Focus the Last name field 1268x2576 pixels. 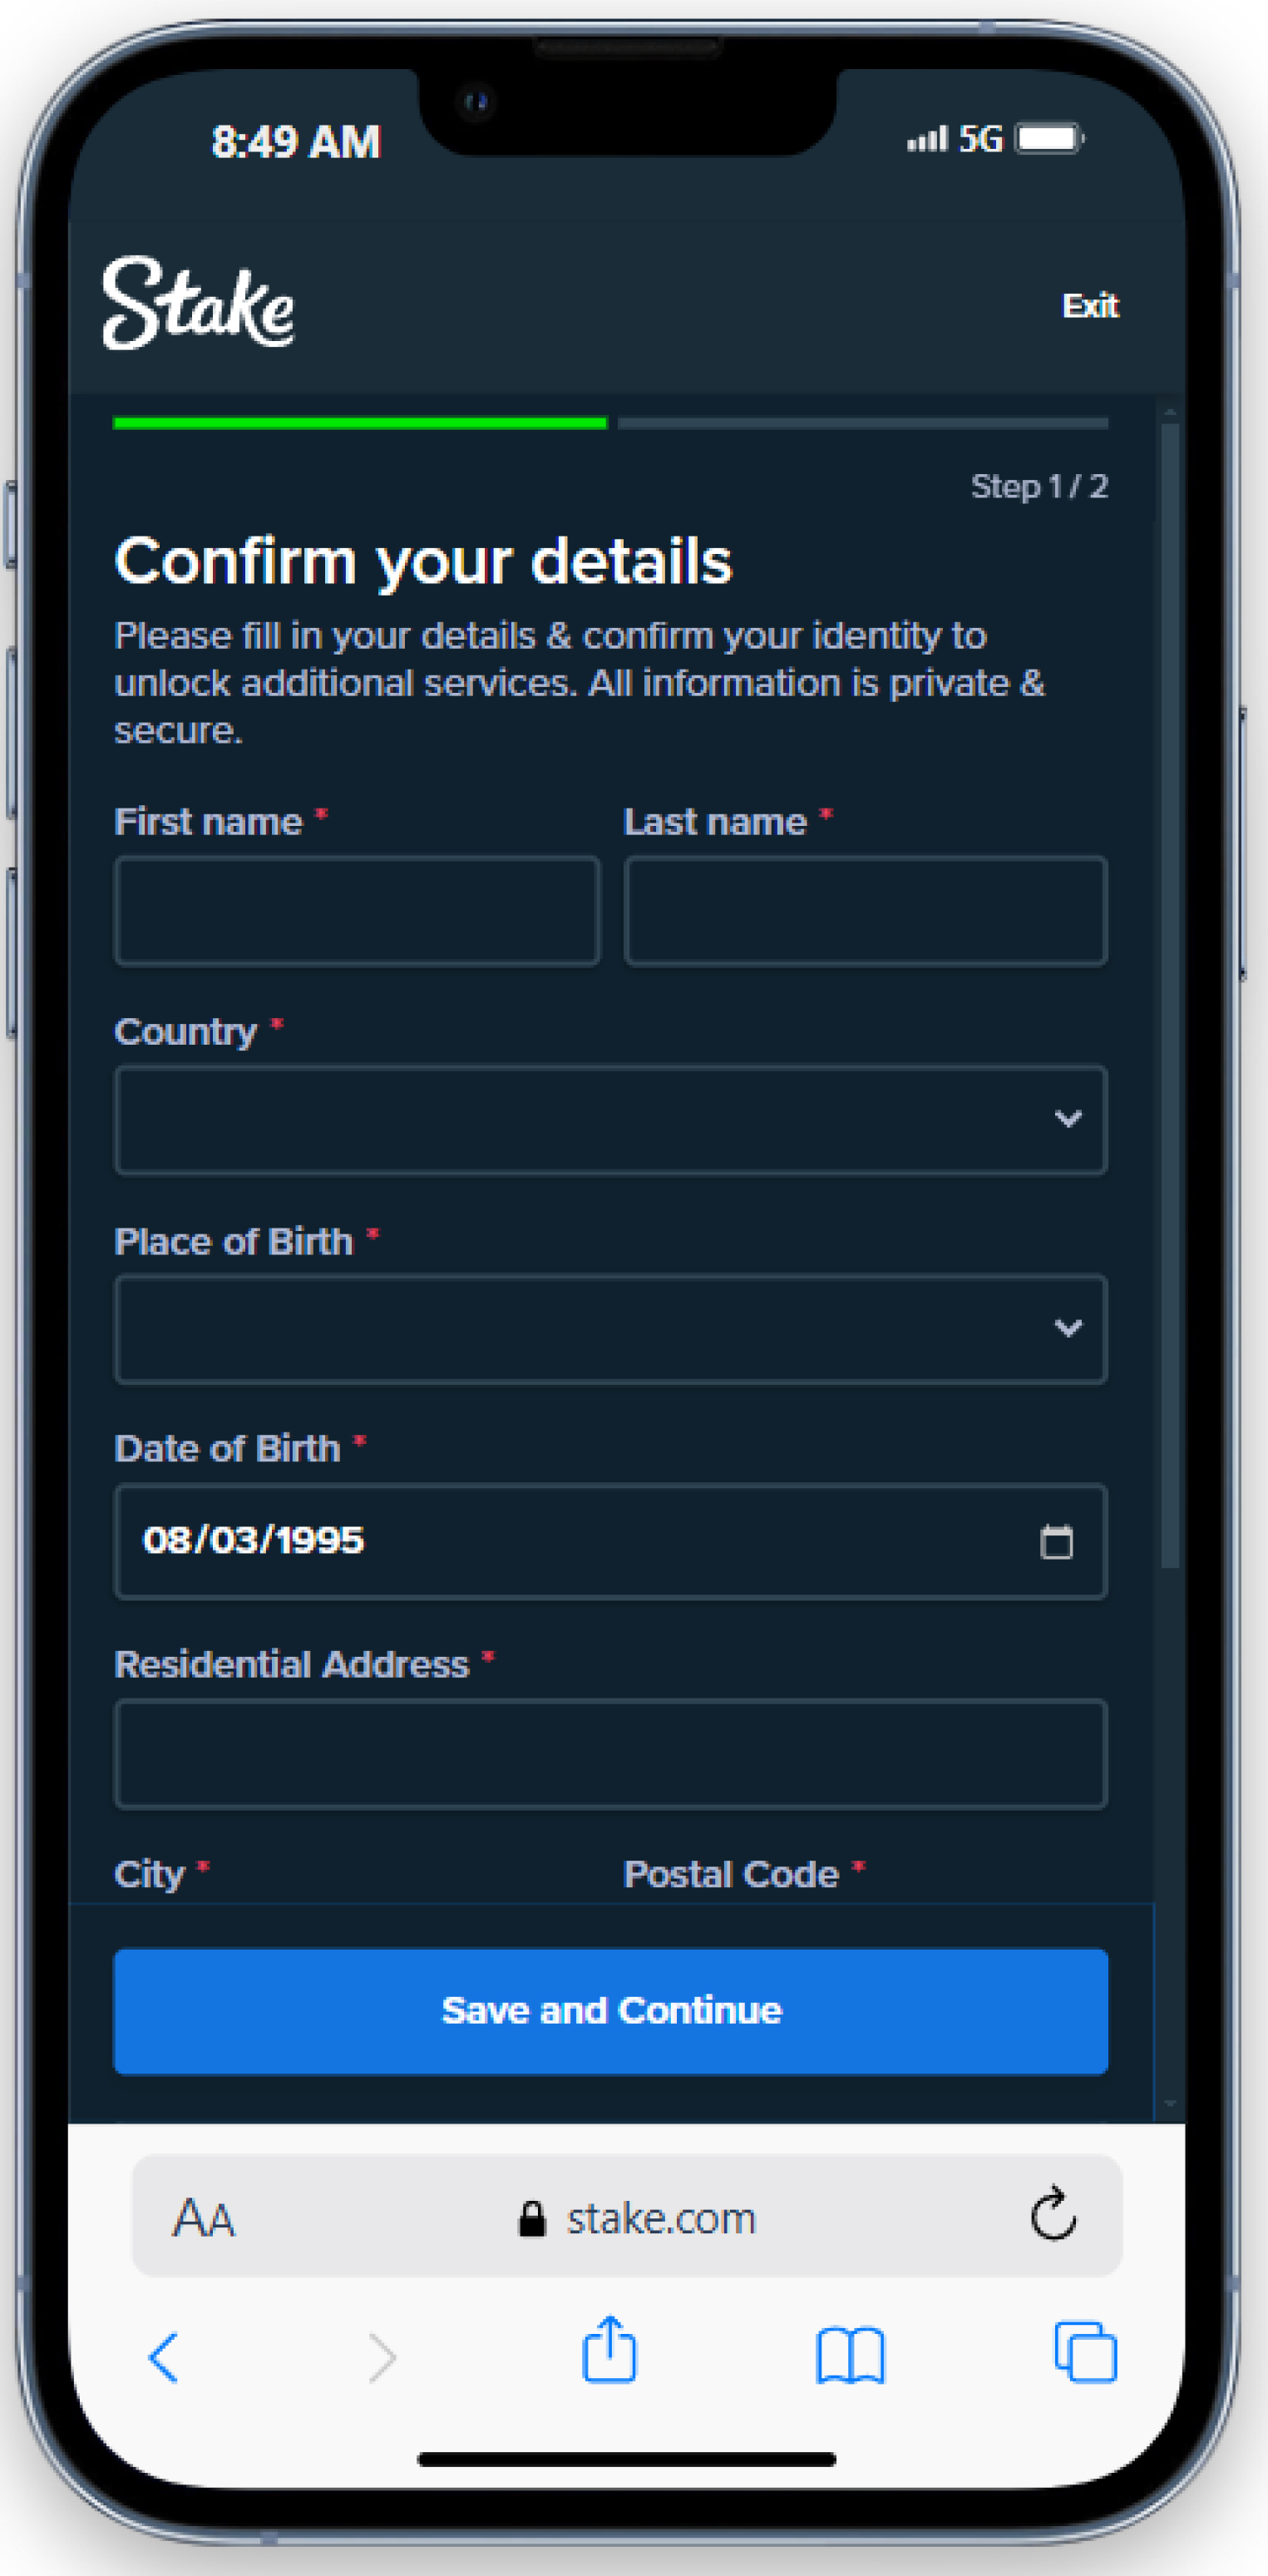[865, 910]
